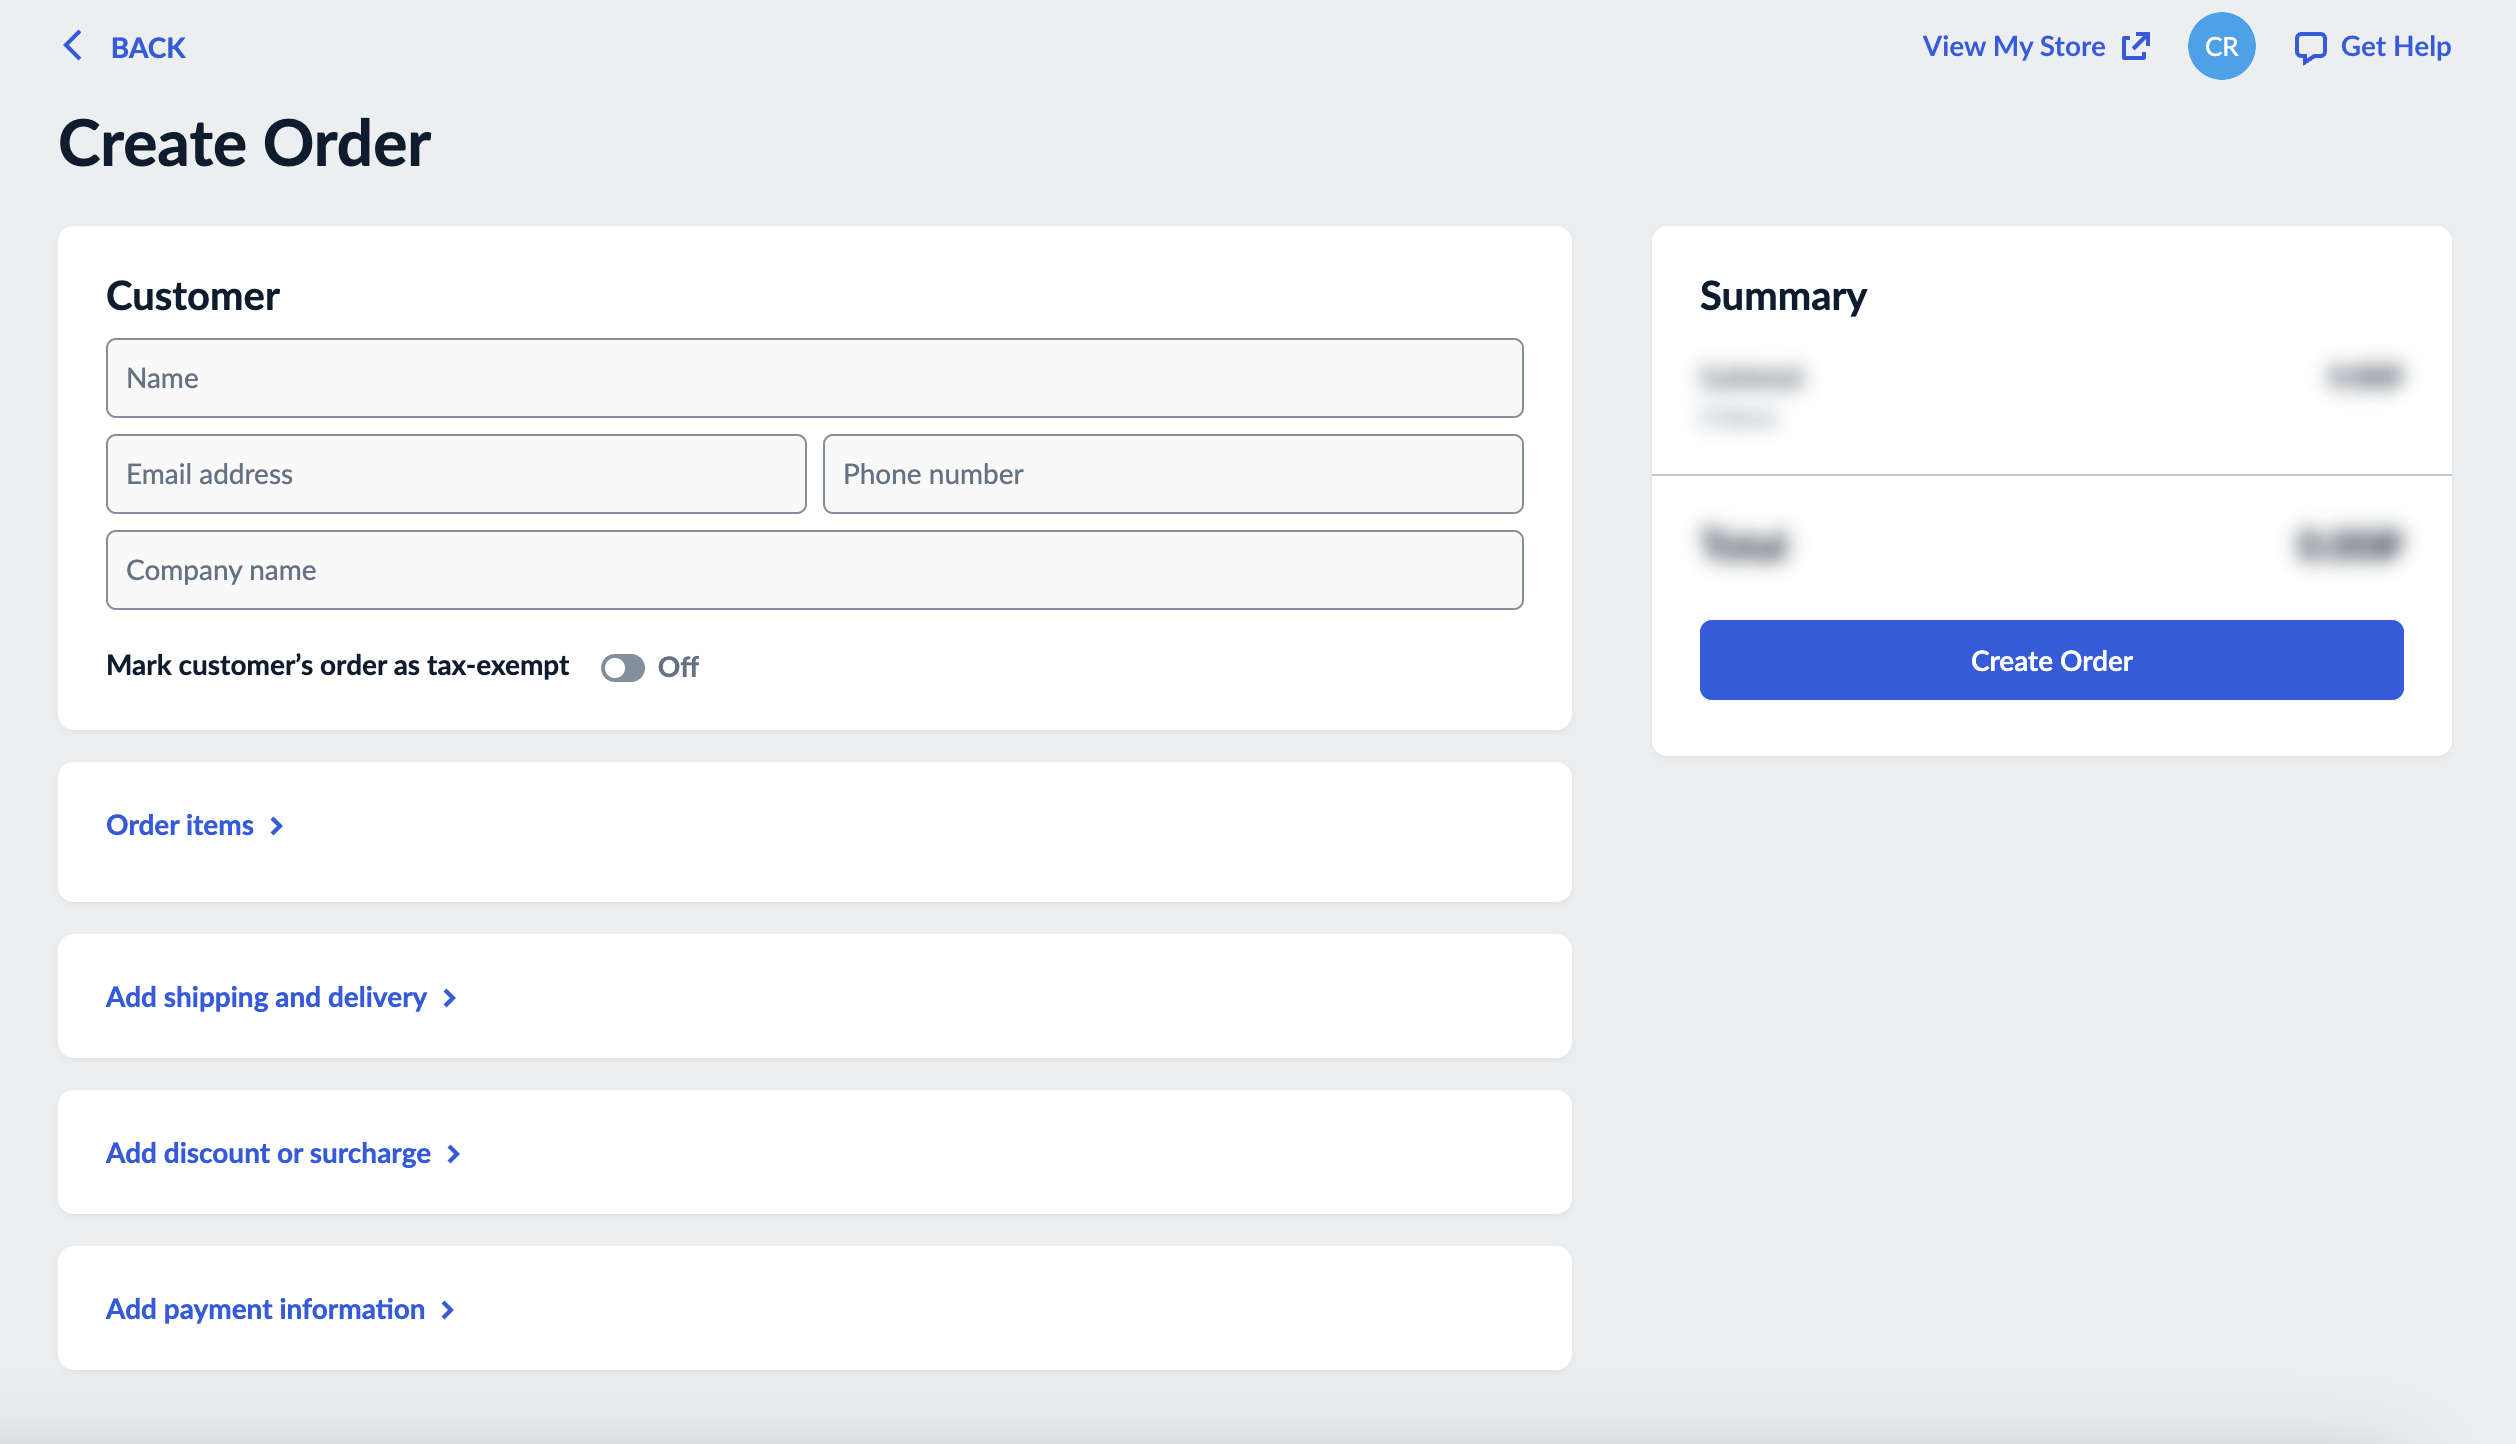2516x1444 pixels.
Task: Focus the customer Name field
Action: [x=814, y=378]
